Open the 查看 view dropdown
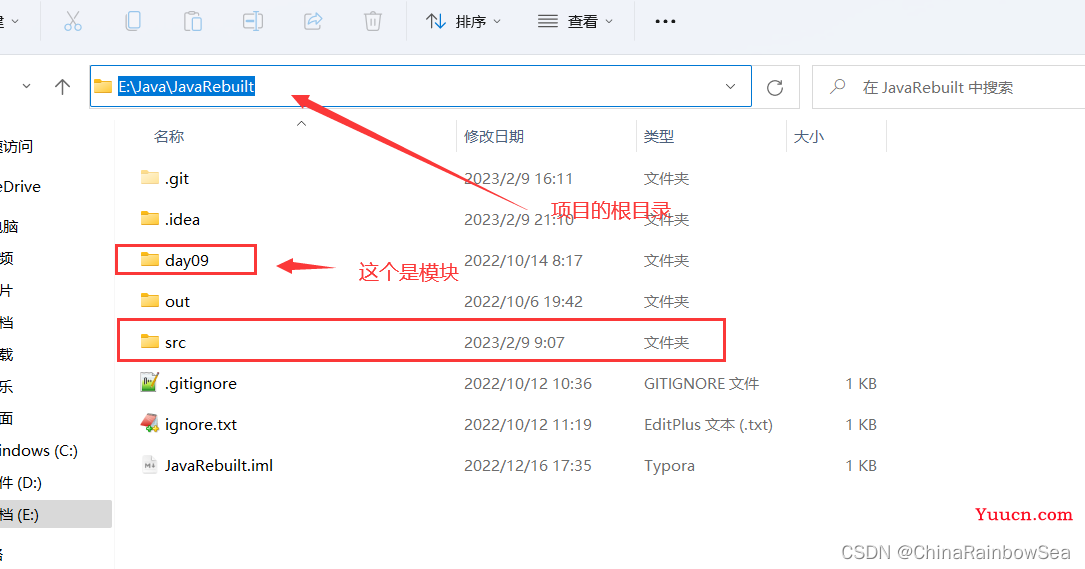1085x569 pixels. (576, 21)
